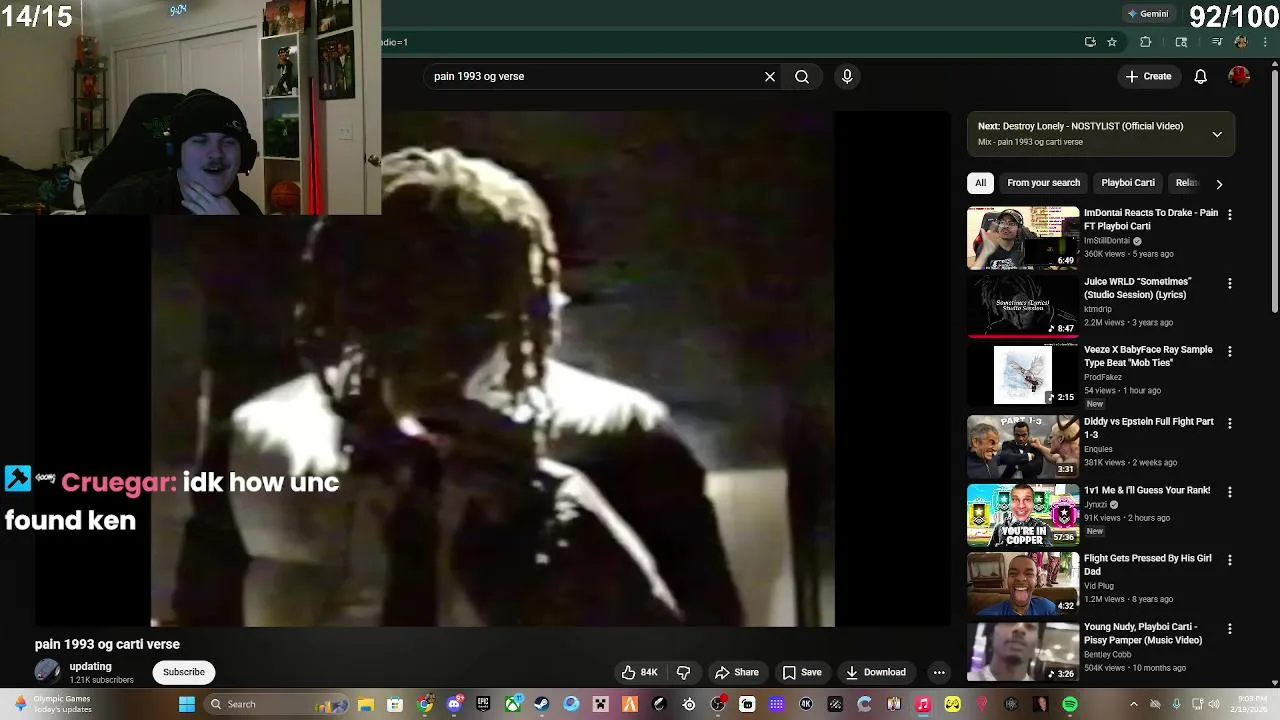Viewport: 1280px width, 720px height.
Task: Open options for 1v1 Me video
Action: (1230, 492)
